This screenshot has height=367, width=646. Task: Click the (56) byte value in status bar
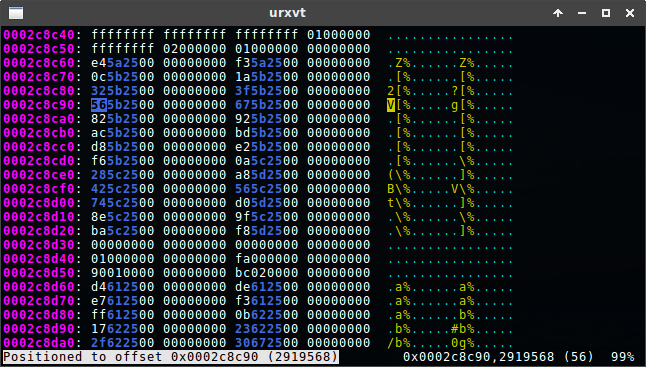579,357
